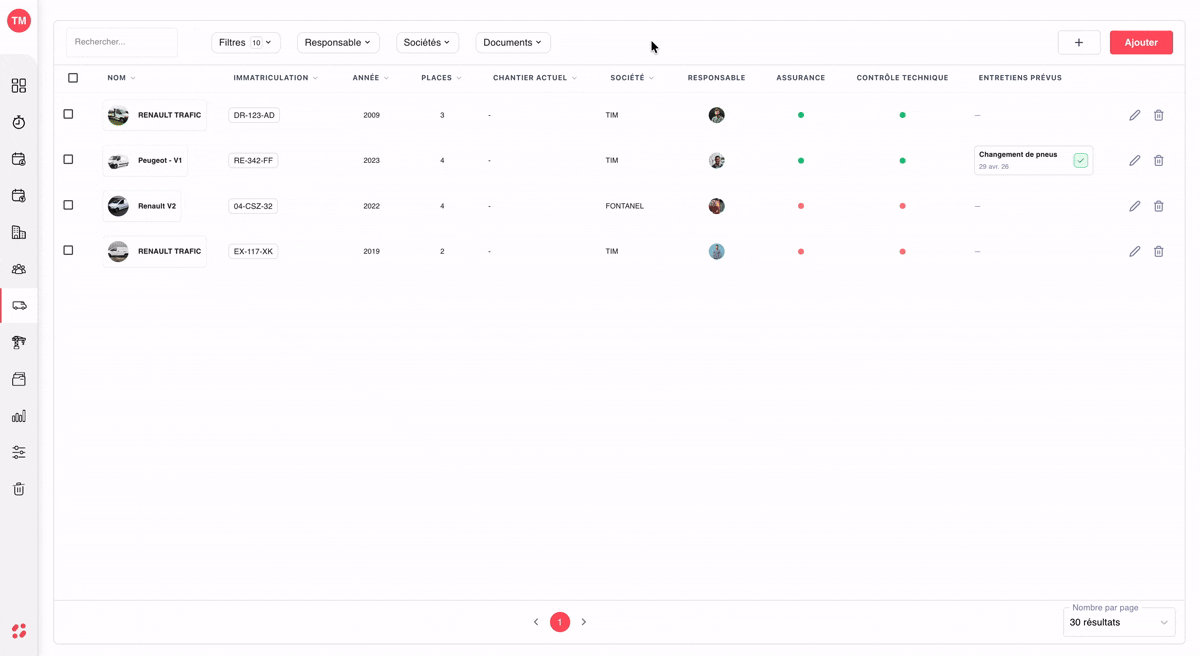Open the crane equipment icon in sidebar
Image resolution: width=1200 pixels, height=656 pixels.
[19, 342]
